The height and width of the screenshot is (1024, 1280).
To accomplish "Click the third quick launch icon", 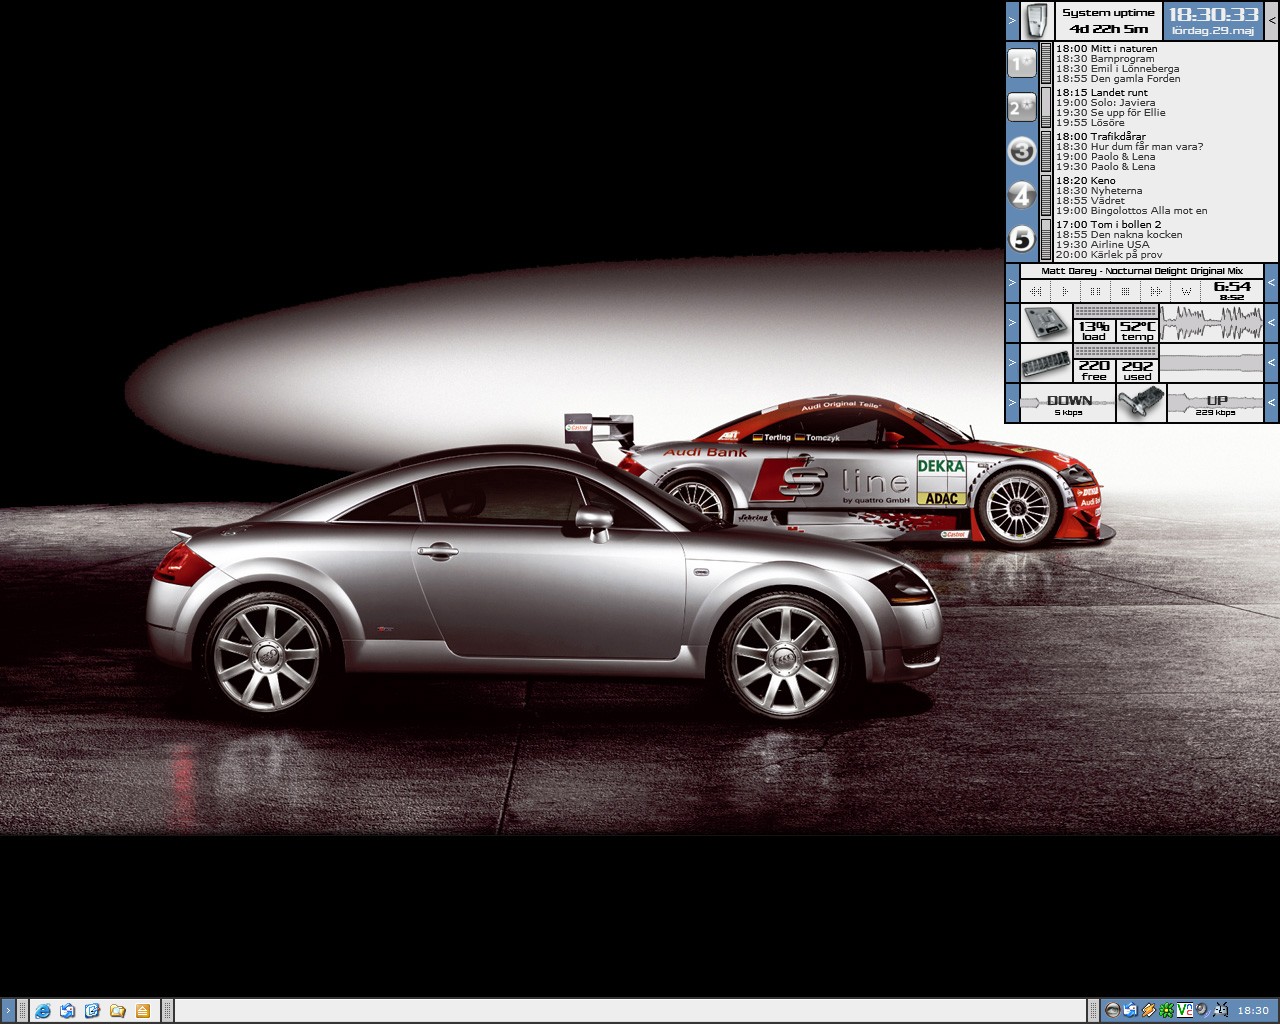I will click(x=92, y=1011).
